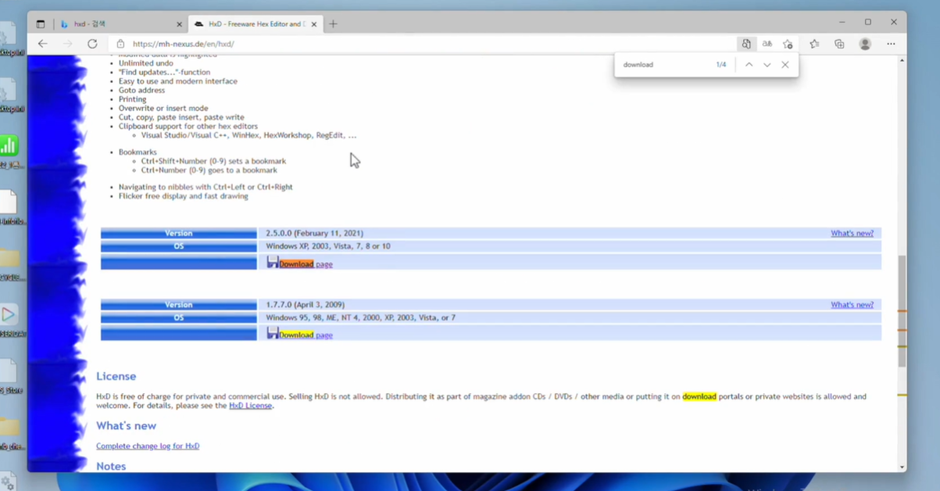Minimize the browser window
The image size is (940, 491).
pyautogui.click(x=842, y=22)
